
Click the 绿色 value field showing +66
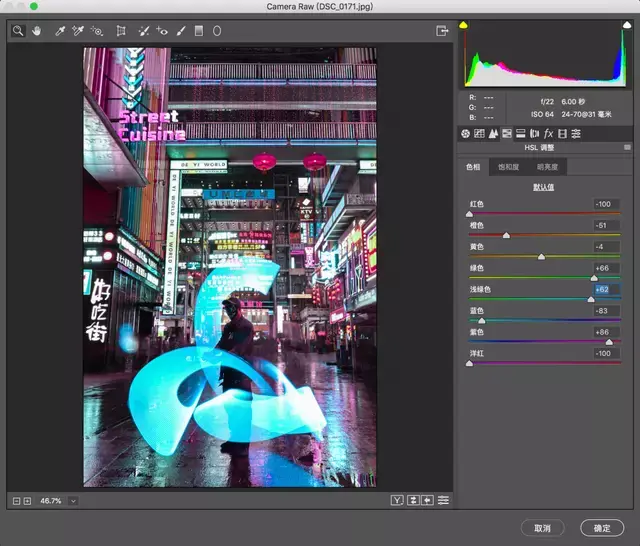607,268
